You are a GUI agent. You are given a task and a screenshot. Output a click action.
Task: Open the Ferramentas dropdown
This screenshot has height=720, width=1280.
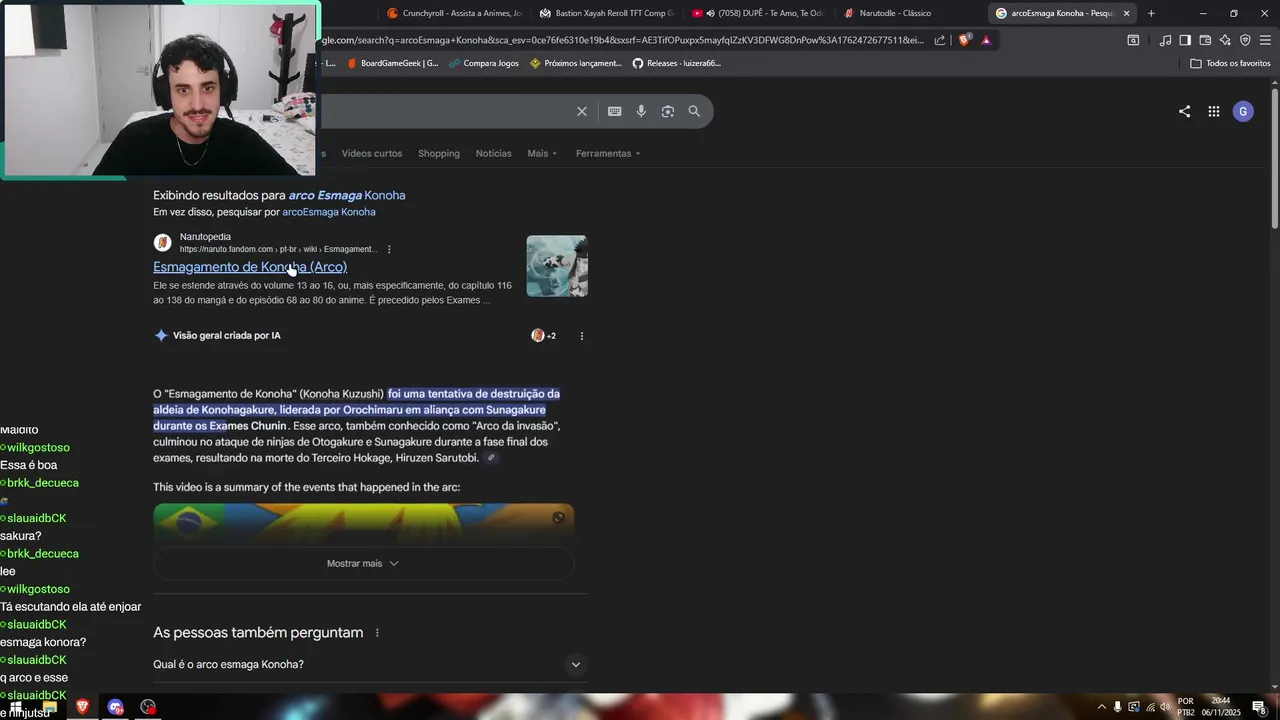point(608,153)
